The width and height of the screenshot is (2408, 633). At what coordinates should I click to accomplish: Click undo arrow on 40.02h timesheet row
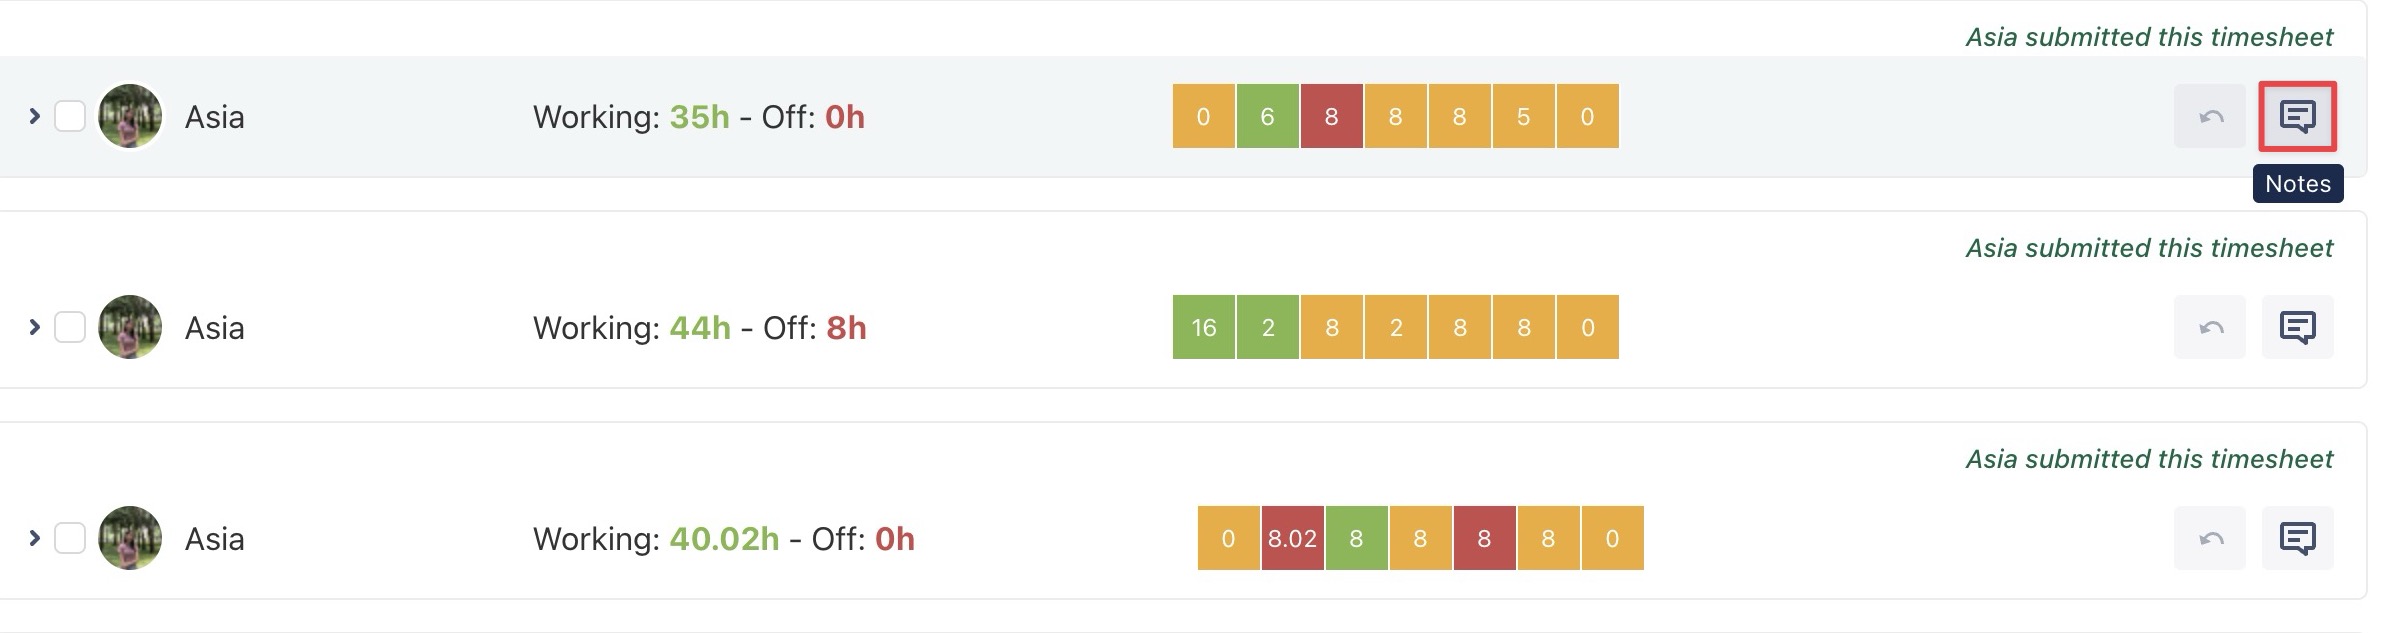(2210, 538)
